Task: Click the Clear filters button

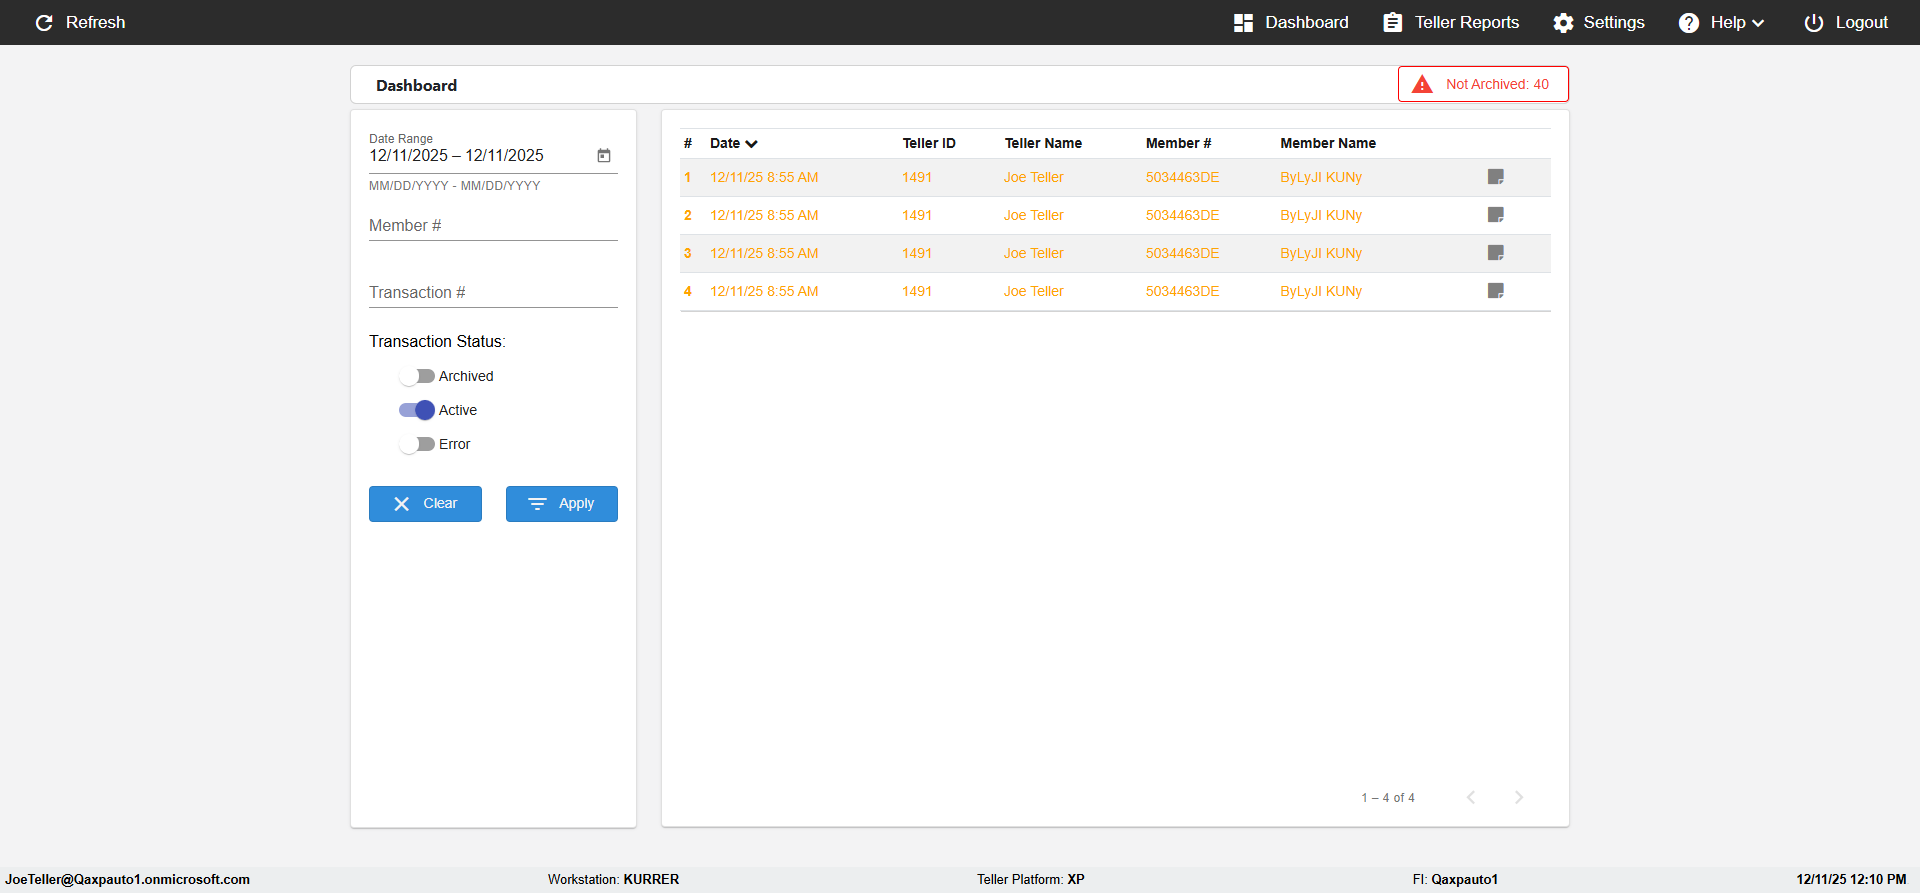Action: [425, 504]
